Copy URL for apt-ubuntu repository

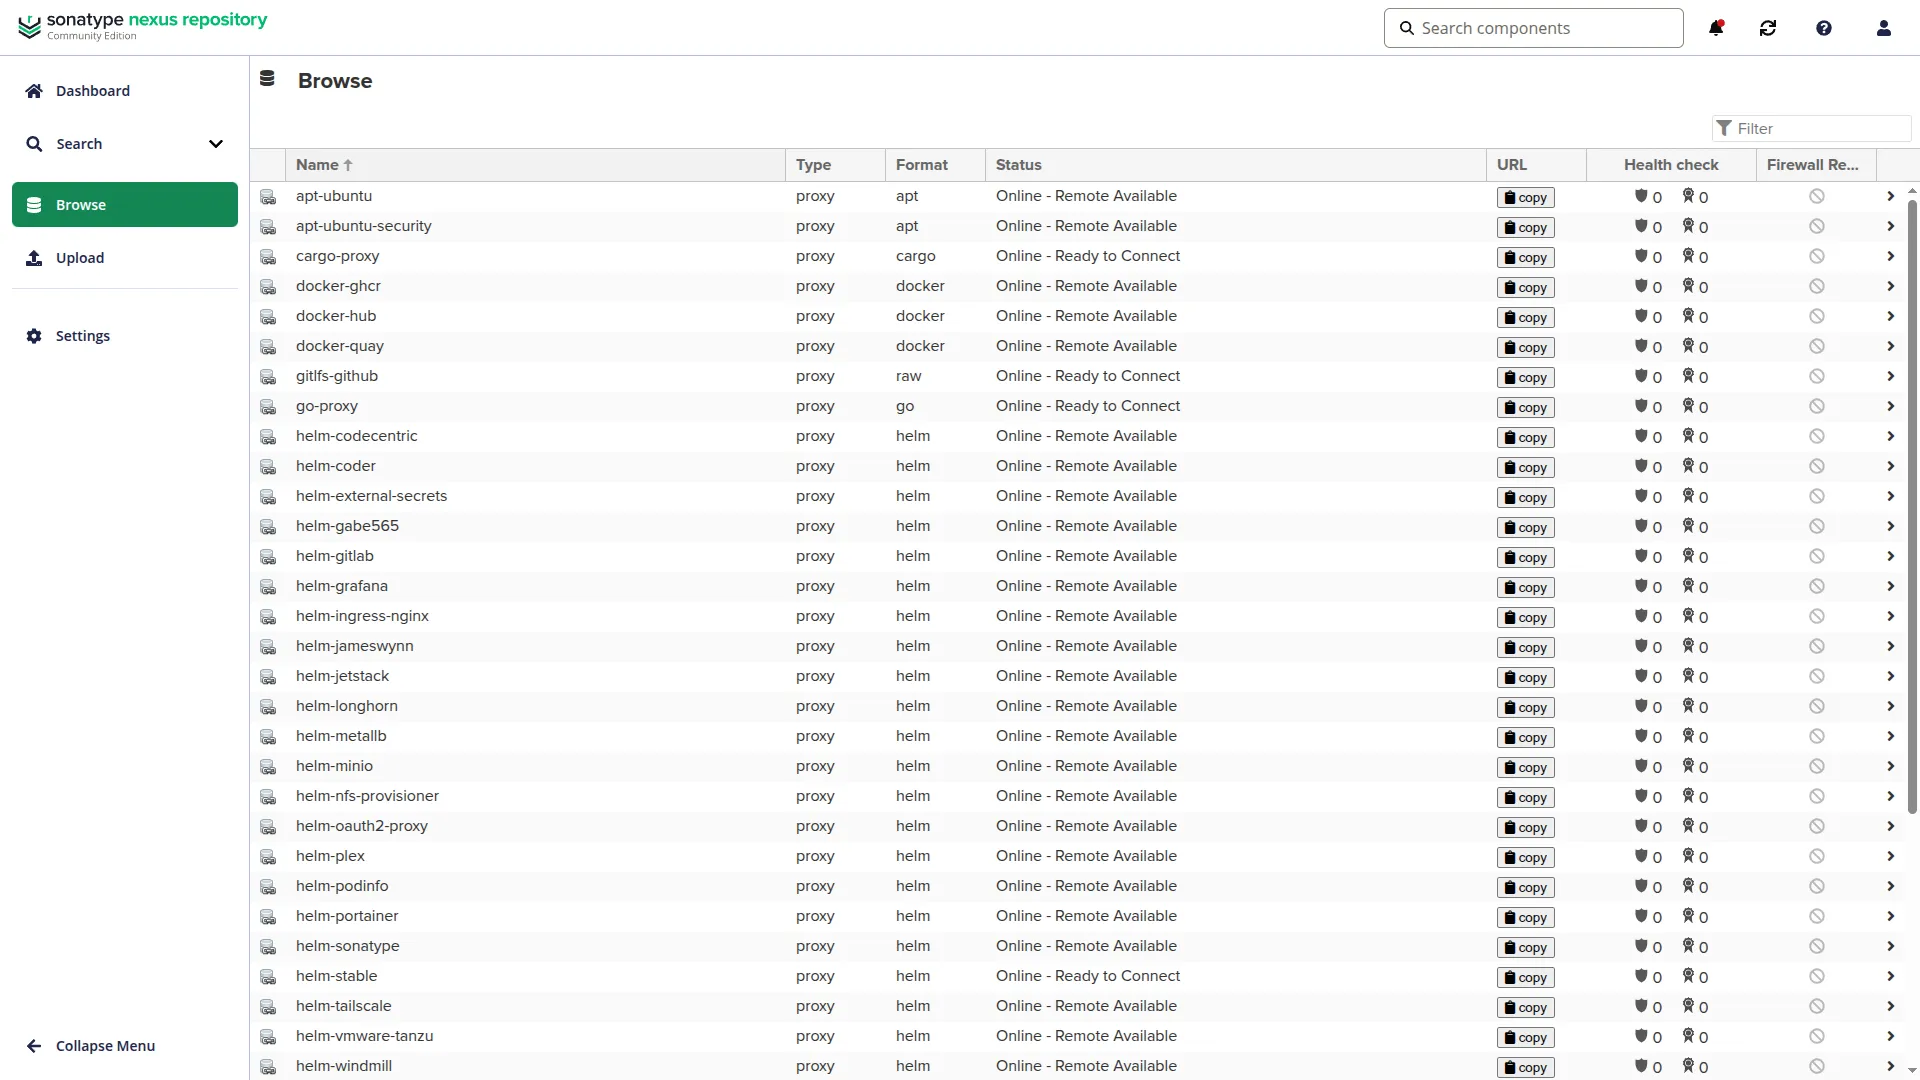coord(1525,197)
